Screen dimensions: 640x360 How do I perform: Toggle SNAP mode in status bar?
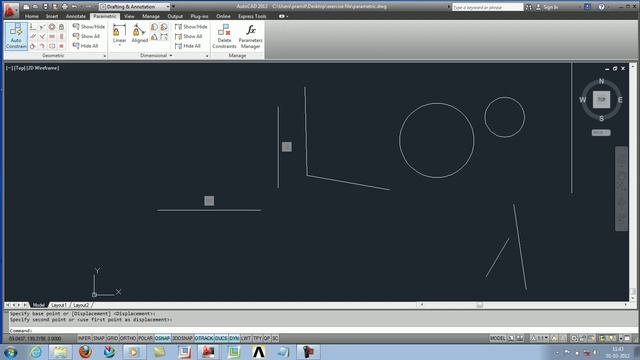[99, 338]
